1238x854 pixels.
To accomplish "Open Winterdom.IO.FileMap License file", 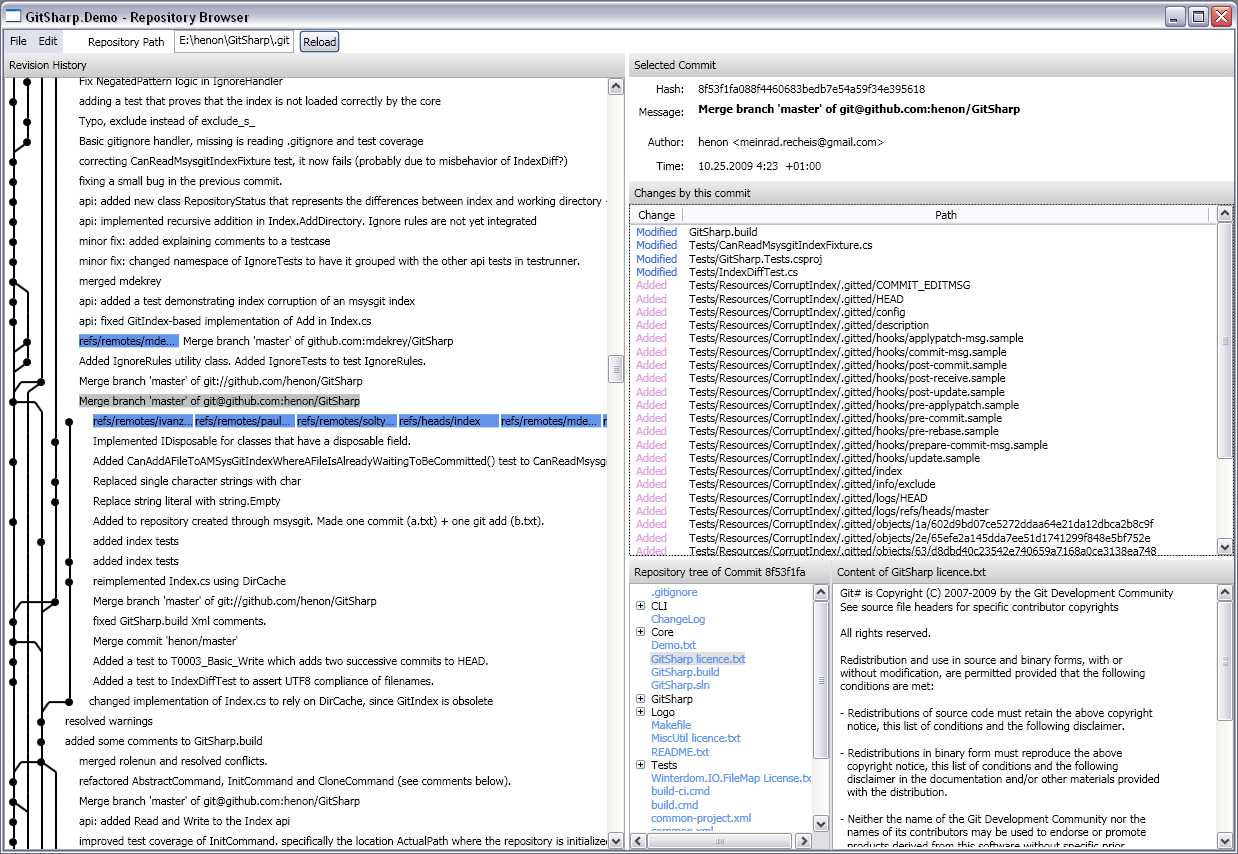I will click(x=731, y=778).
